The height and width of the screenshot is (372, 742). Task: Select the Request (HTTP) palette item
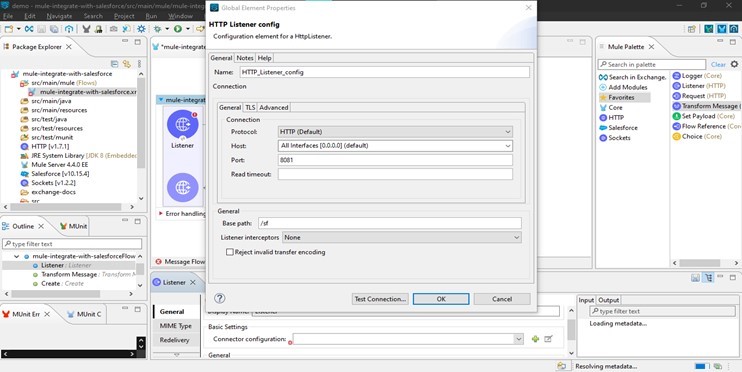[x=699, y=96]
